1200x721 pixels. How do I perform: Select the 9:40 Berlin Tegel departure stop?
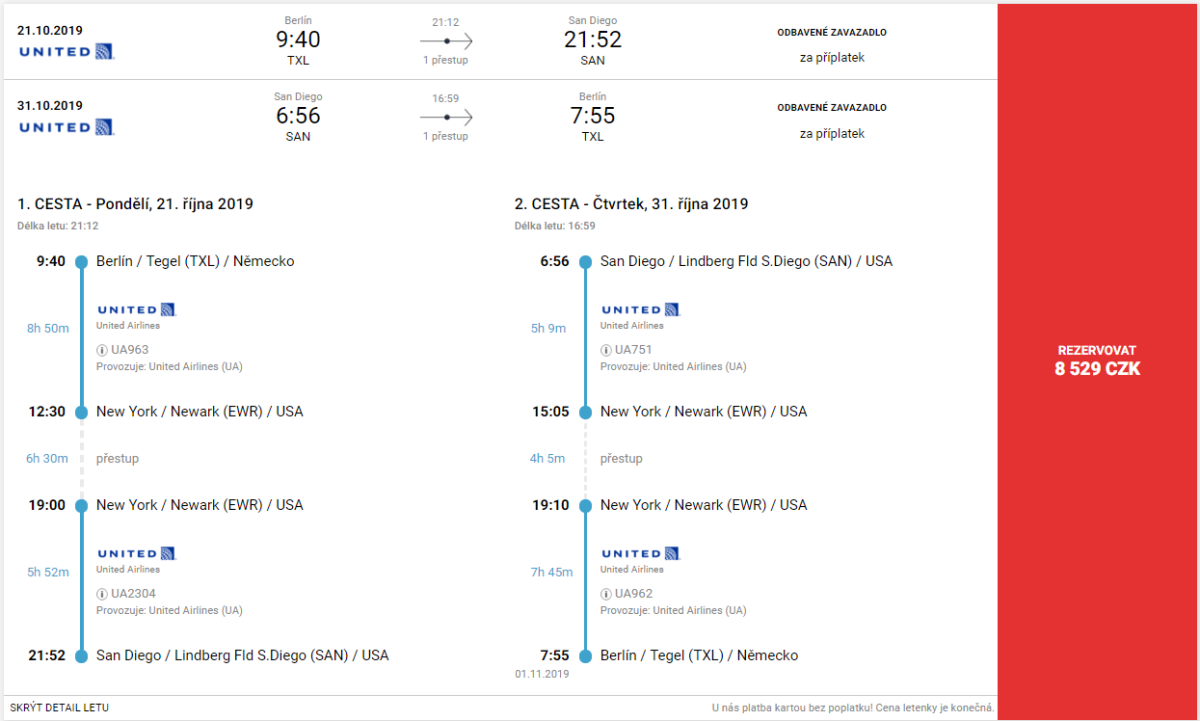195,262
